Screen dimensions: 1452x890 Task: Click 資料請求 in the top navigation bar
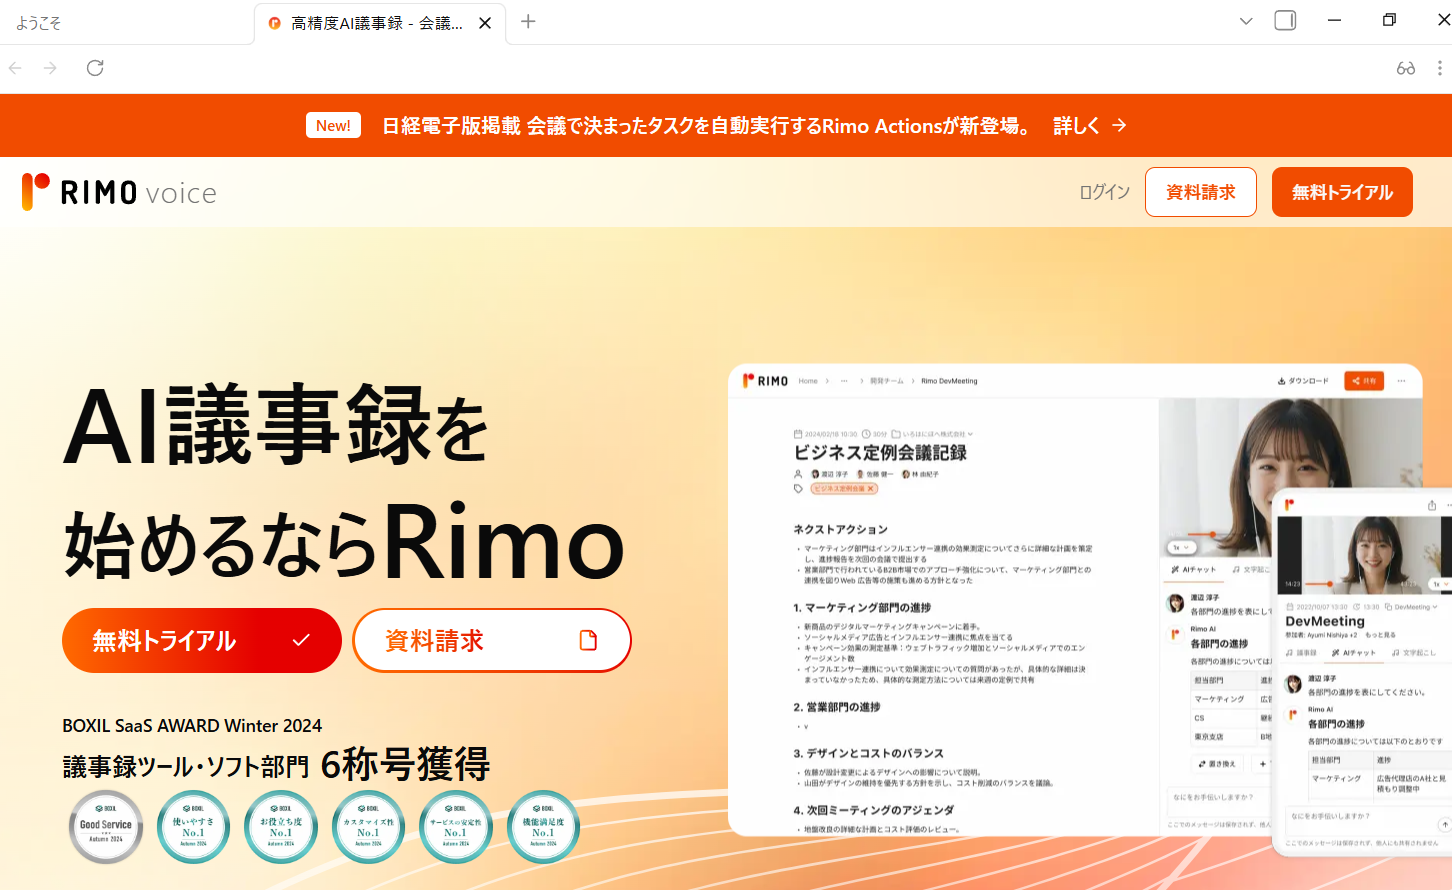tap(1201, 192)
